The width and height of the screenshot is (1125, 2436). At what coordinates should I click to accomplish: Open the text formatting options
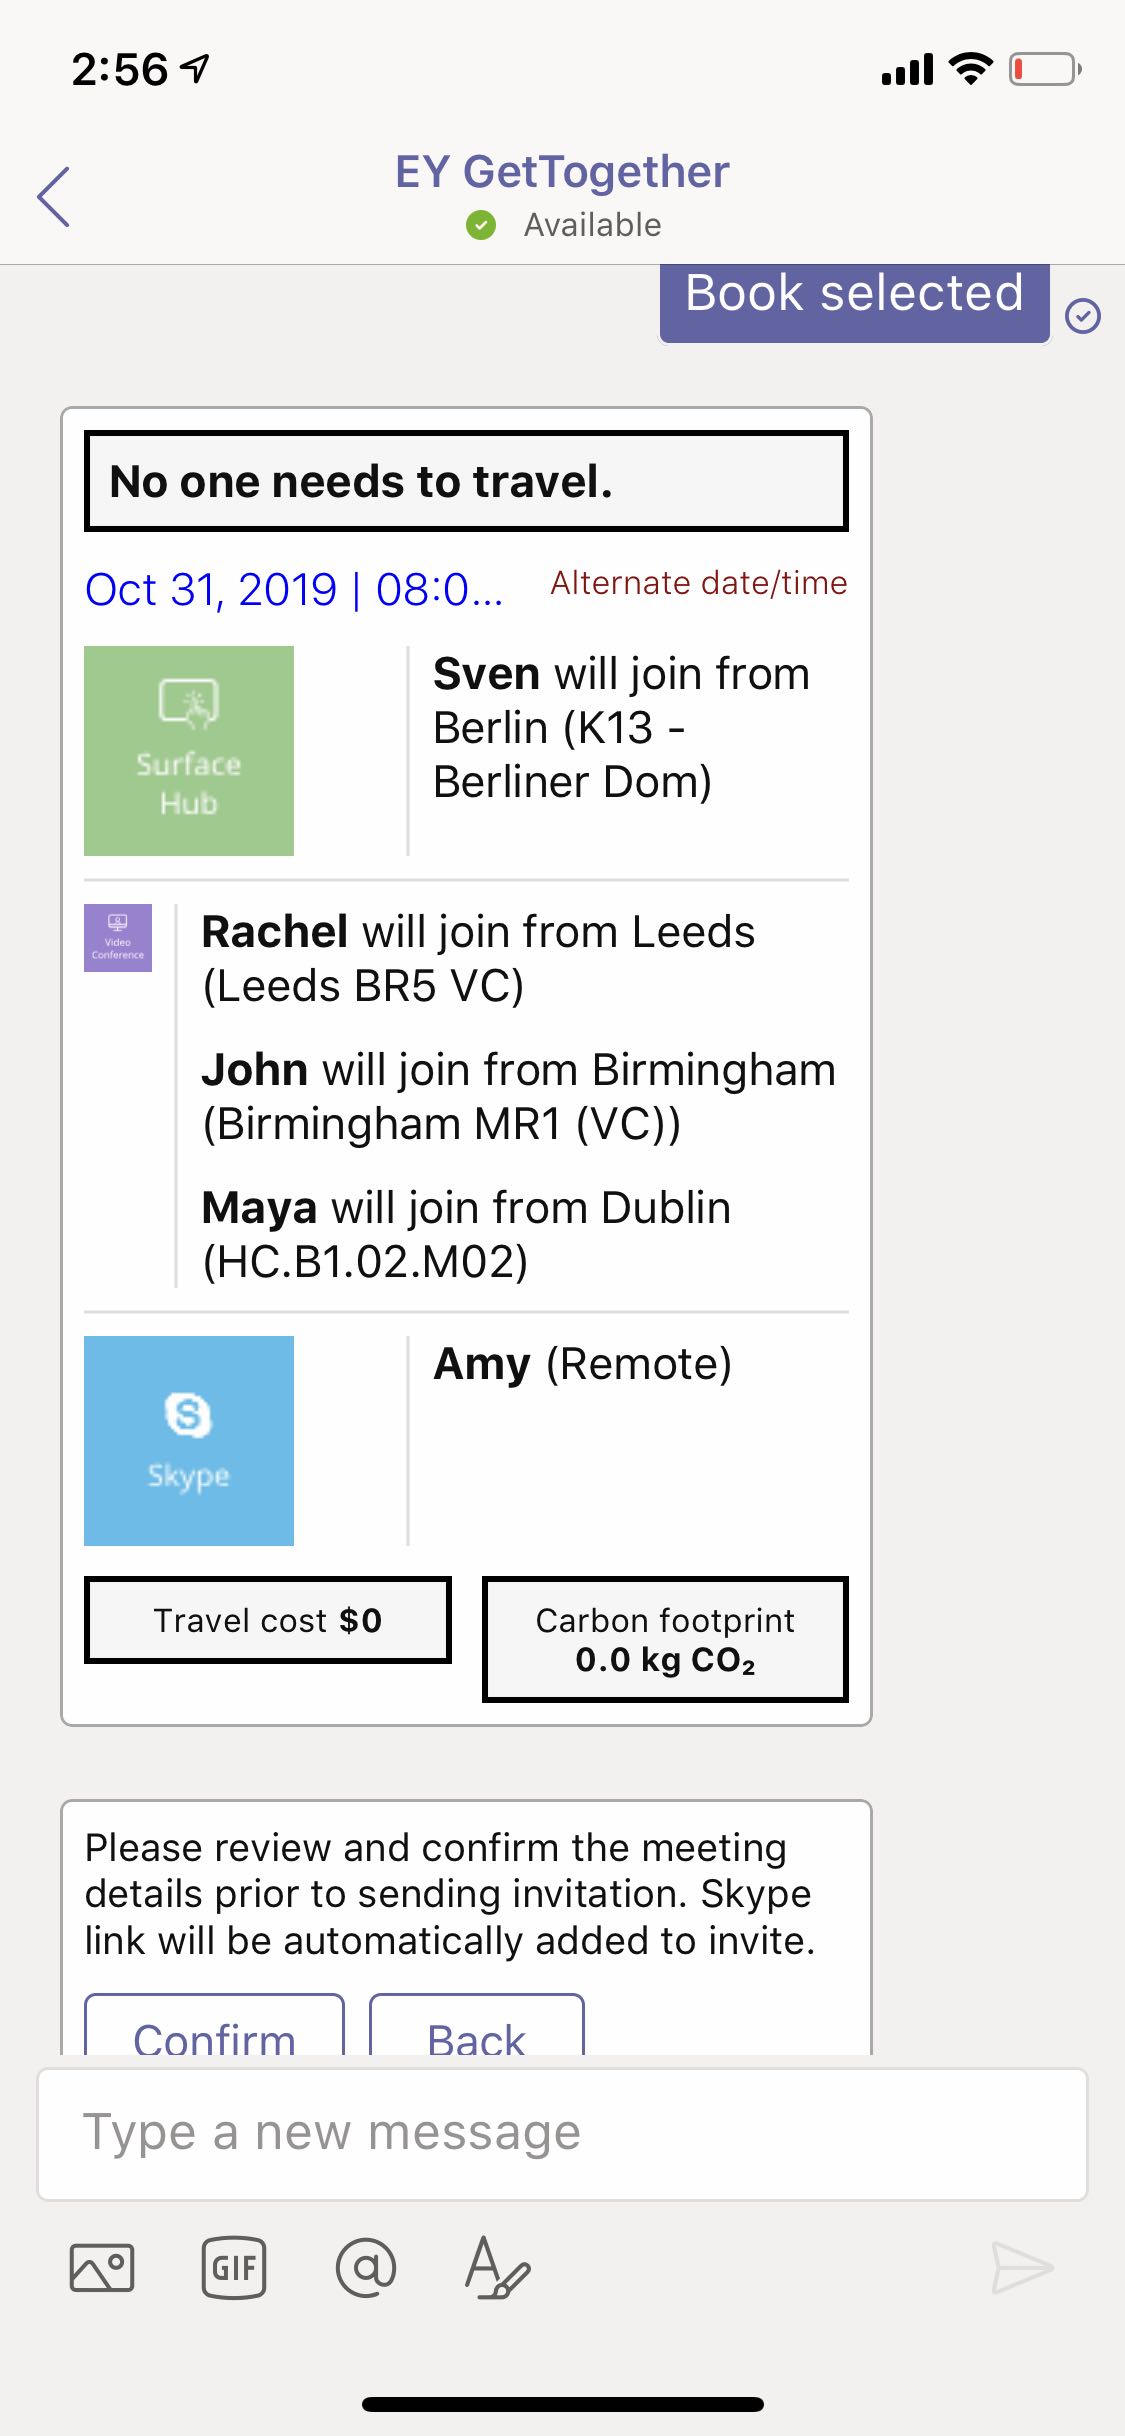497,2267
